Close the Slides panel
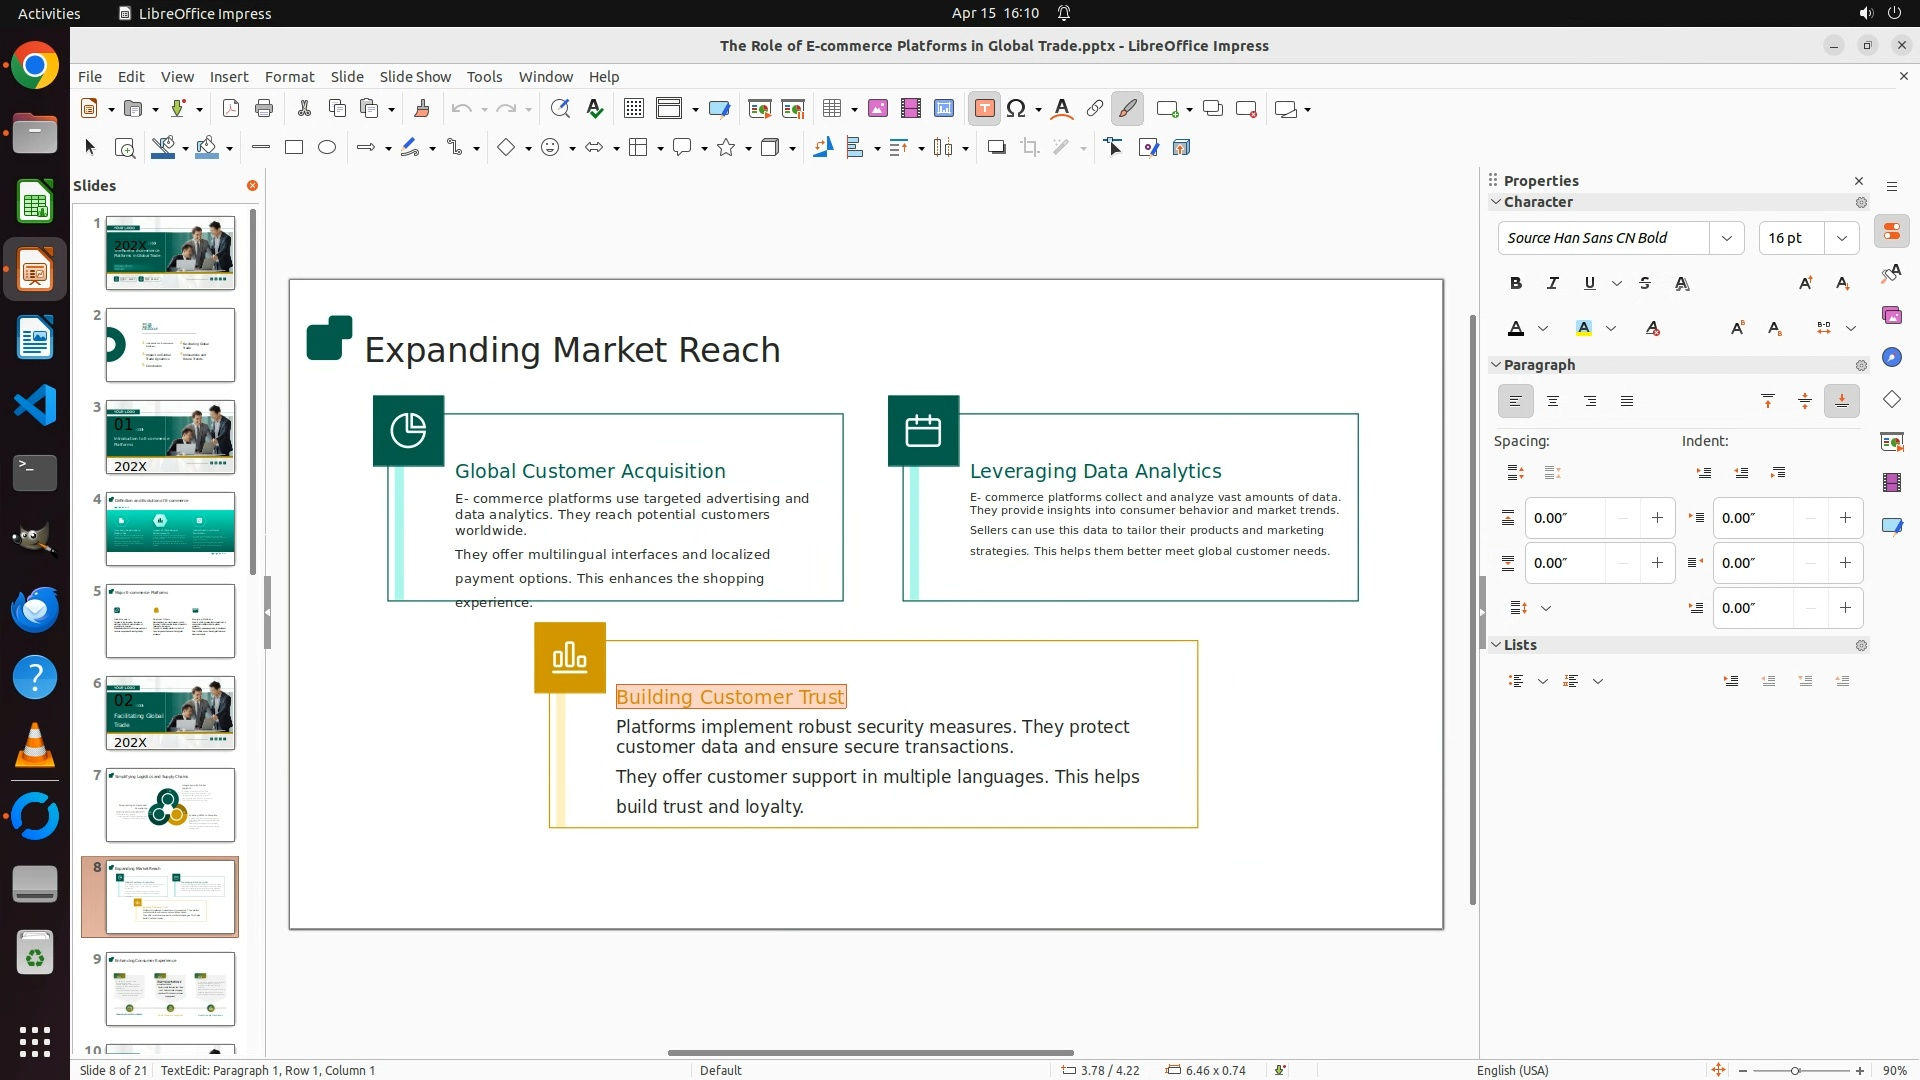The width and height of the screenshot is (1920, 1080). tap(252, 186)
